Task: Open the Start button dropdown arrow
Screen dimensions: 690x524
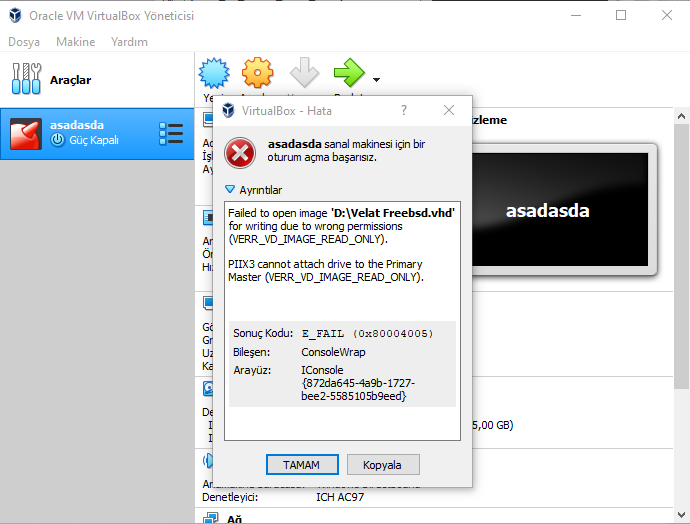Action: point(376,80)
